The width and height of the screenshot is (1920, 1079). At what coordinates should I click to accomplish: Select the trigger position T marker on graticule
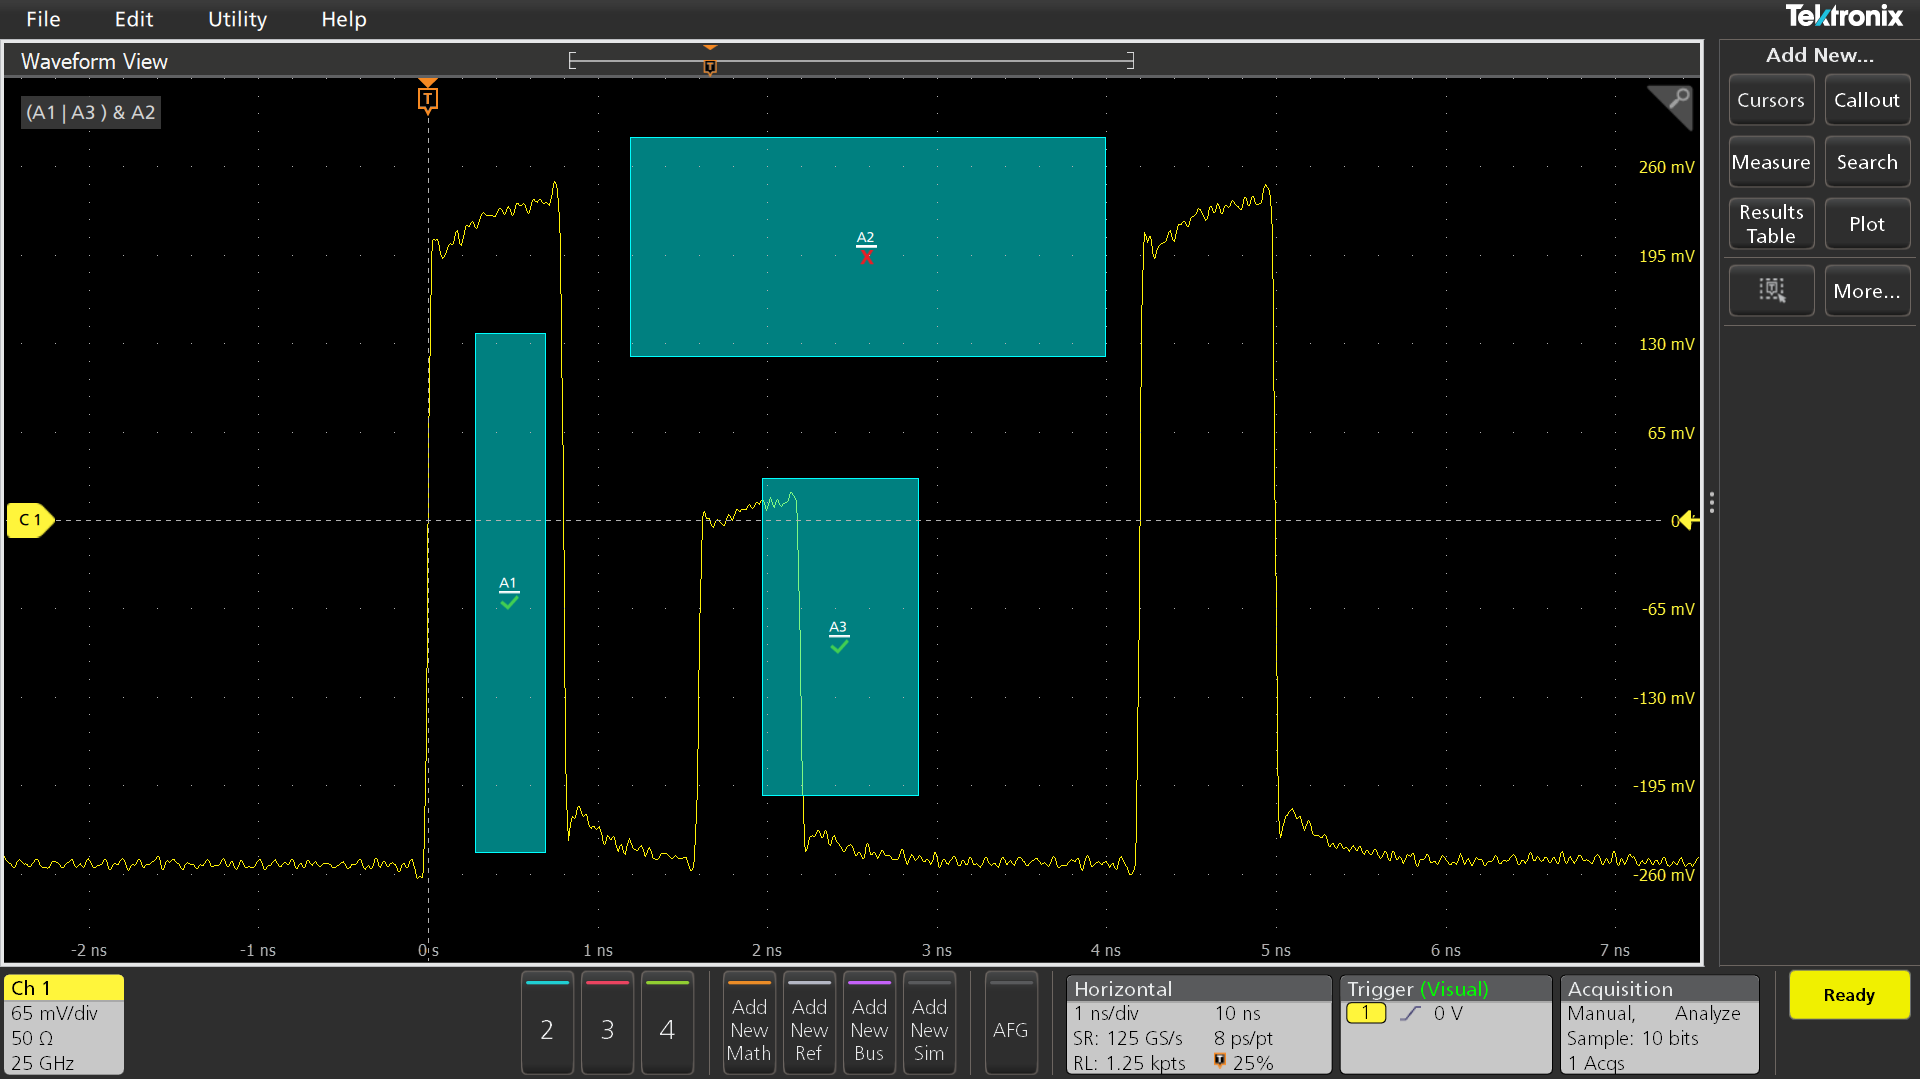tap(428, 98)
